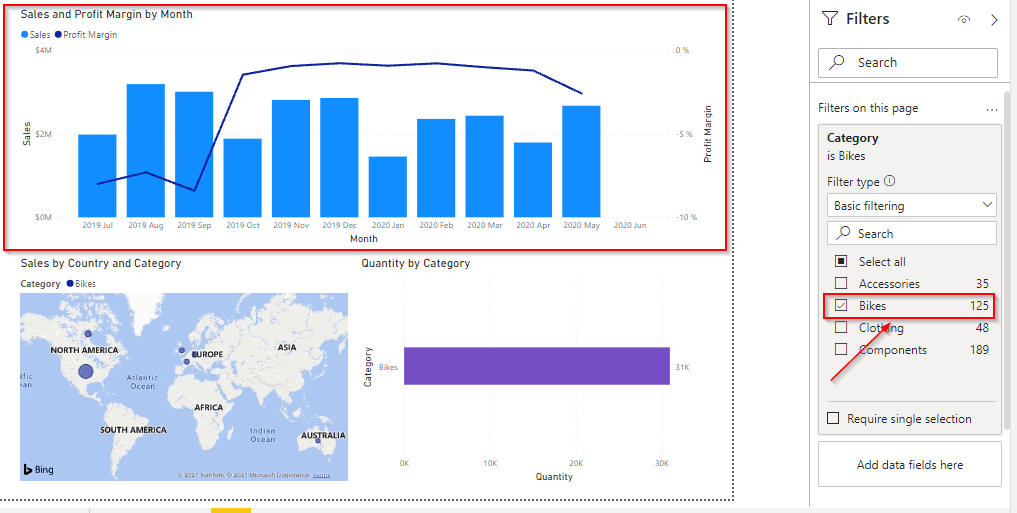
Task: Click the Filters pane Search field at top
Action: tap(908, 62)
